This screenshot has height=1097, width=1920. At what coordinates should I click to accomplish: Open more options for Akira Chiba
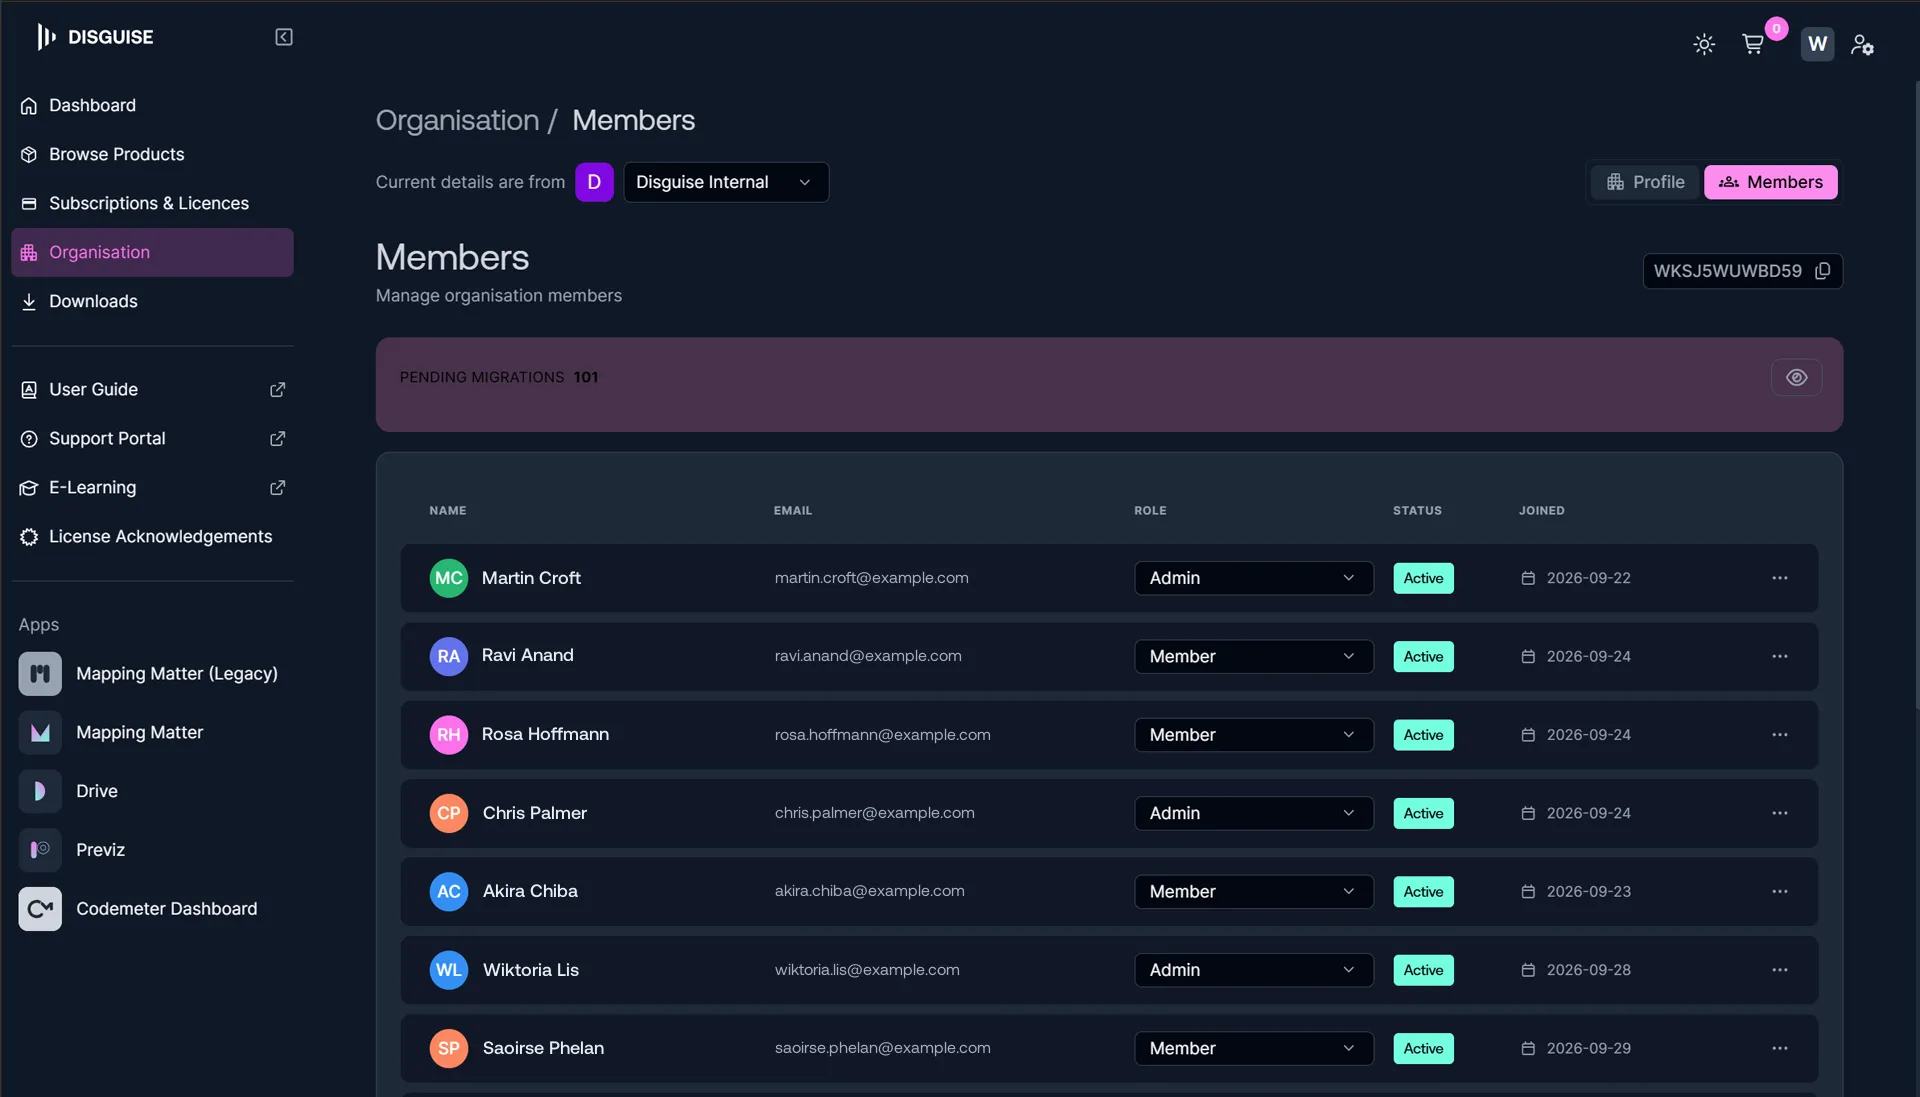click(1779, 892)
